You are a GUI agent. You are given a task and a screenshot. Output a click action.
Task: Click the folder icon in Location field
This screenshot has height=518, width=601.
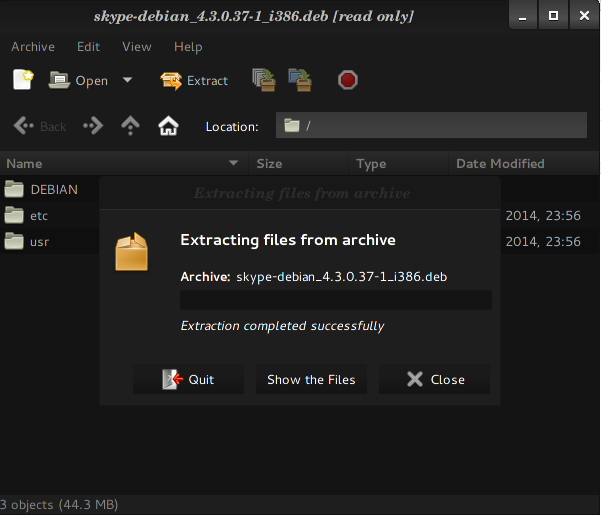pos(292,125)
